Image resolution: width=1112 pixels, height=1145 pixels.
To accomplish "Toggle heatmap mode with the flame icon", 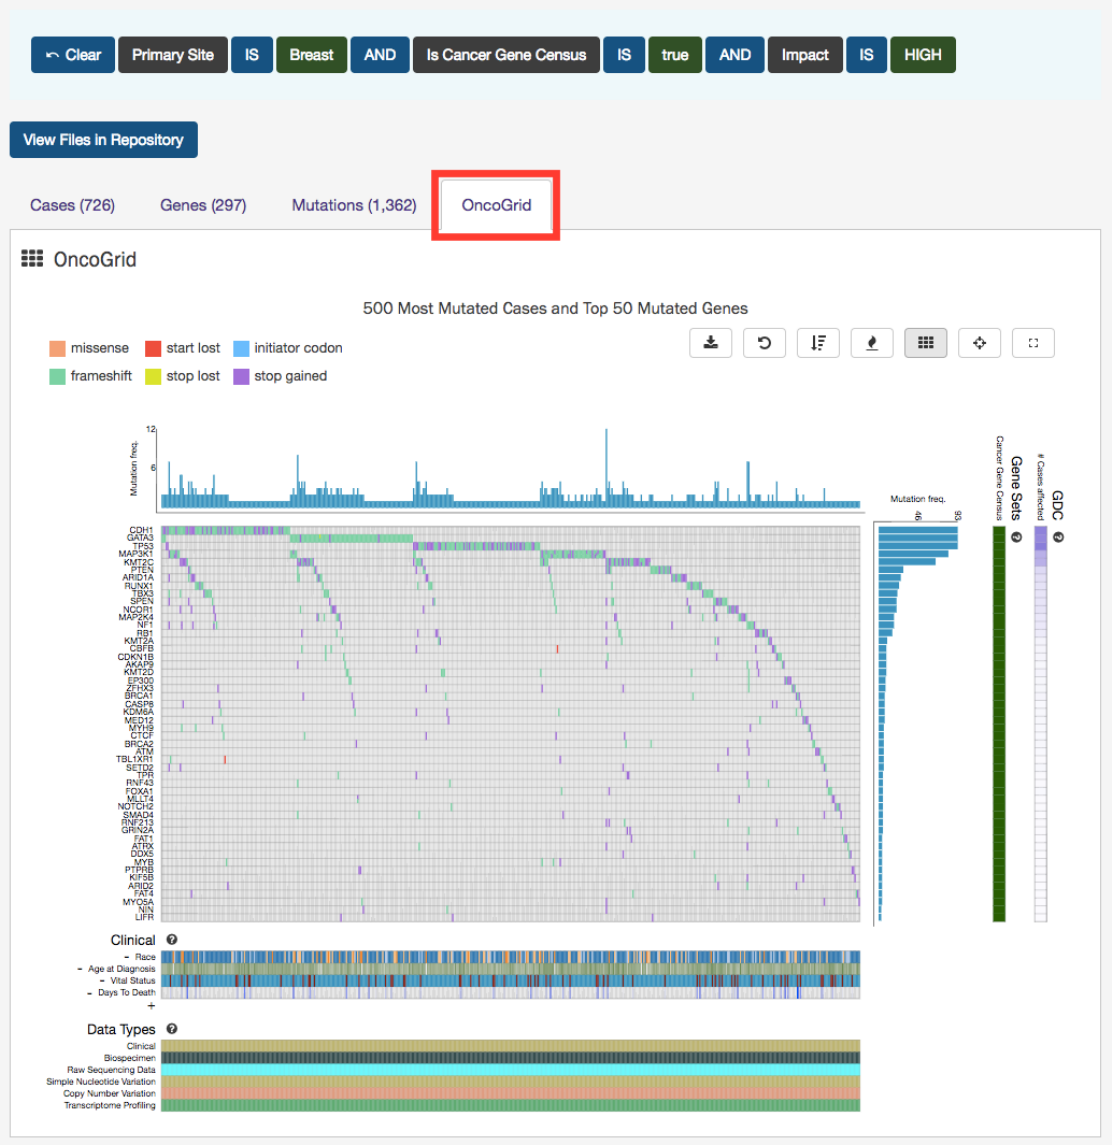I will tap(872, 343).
